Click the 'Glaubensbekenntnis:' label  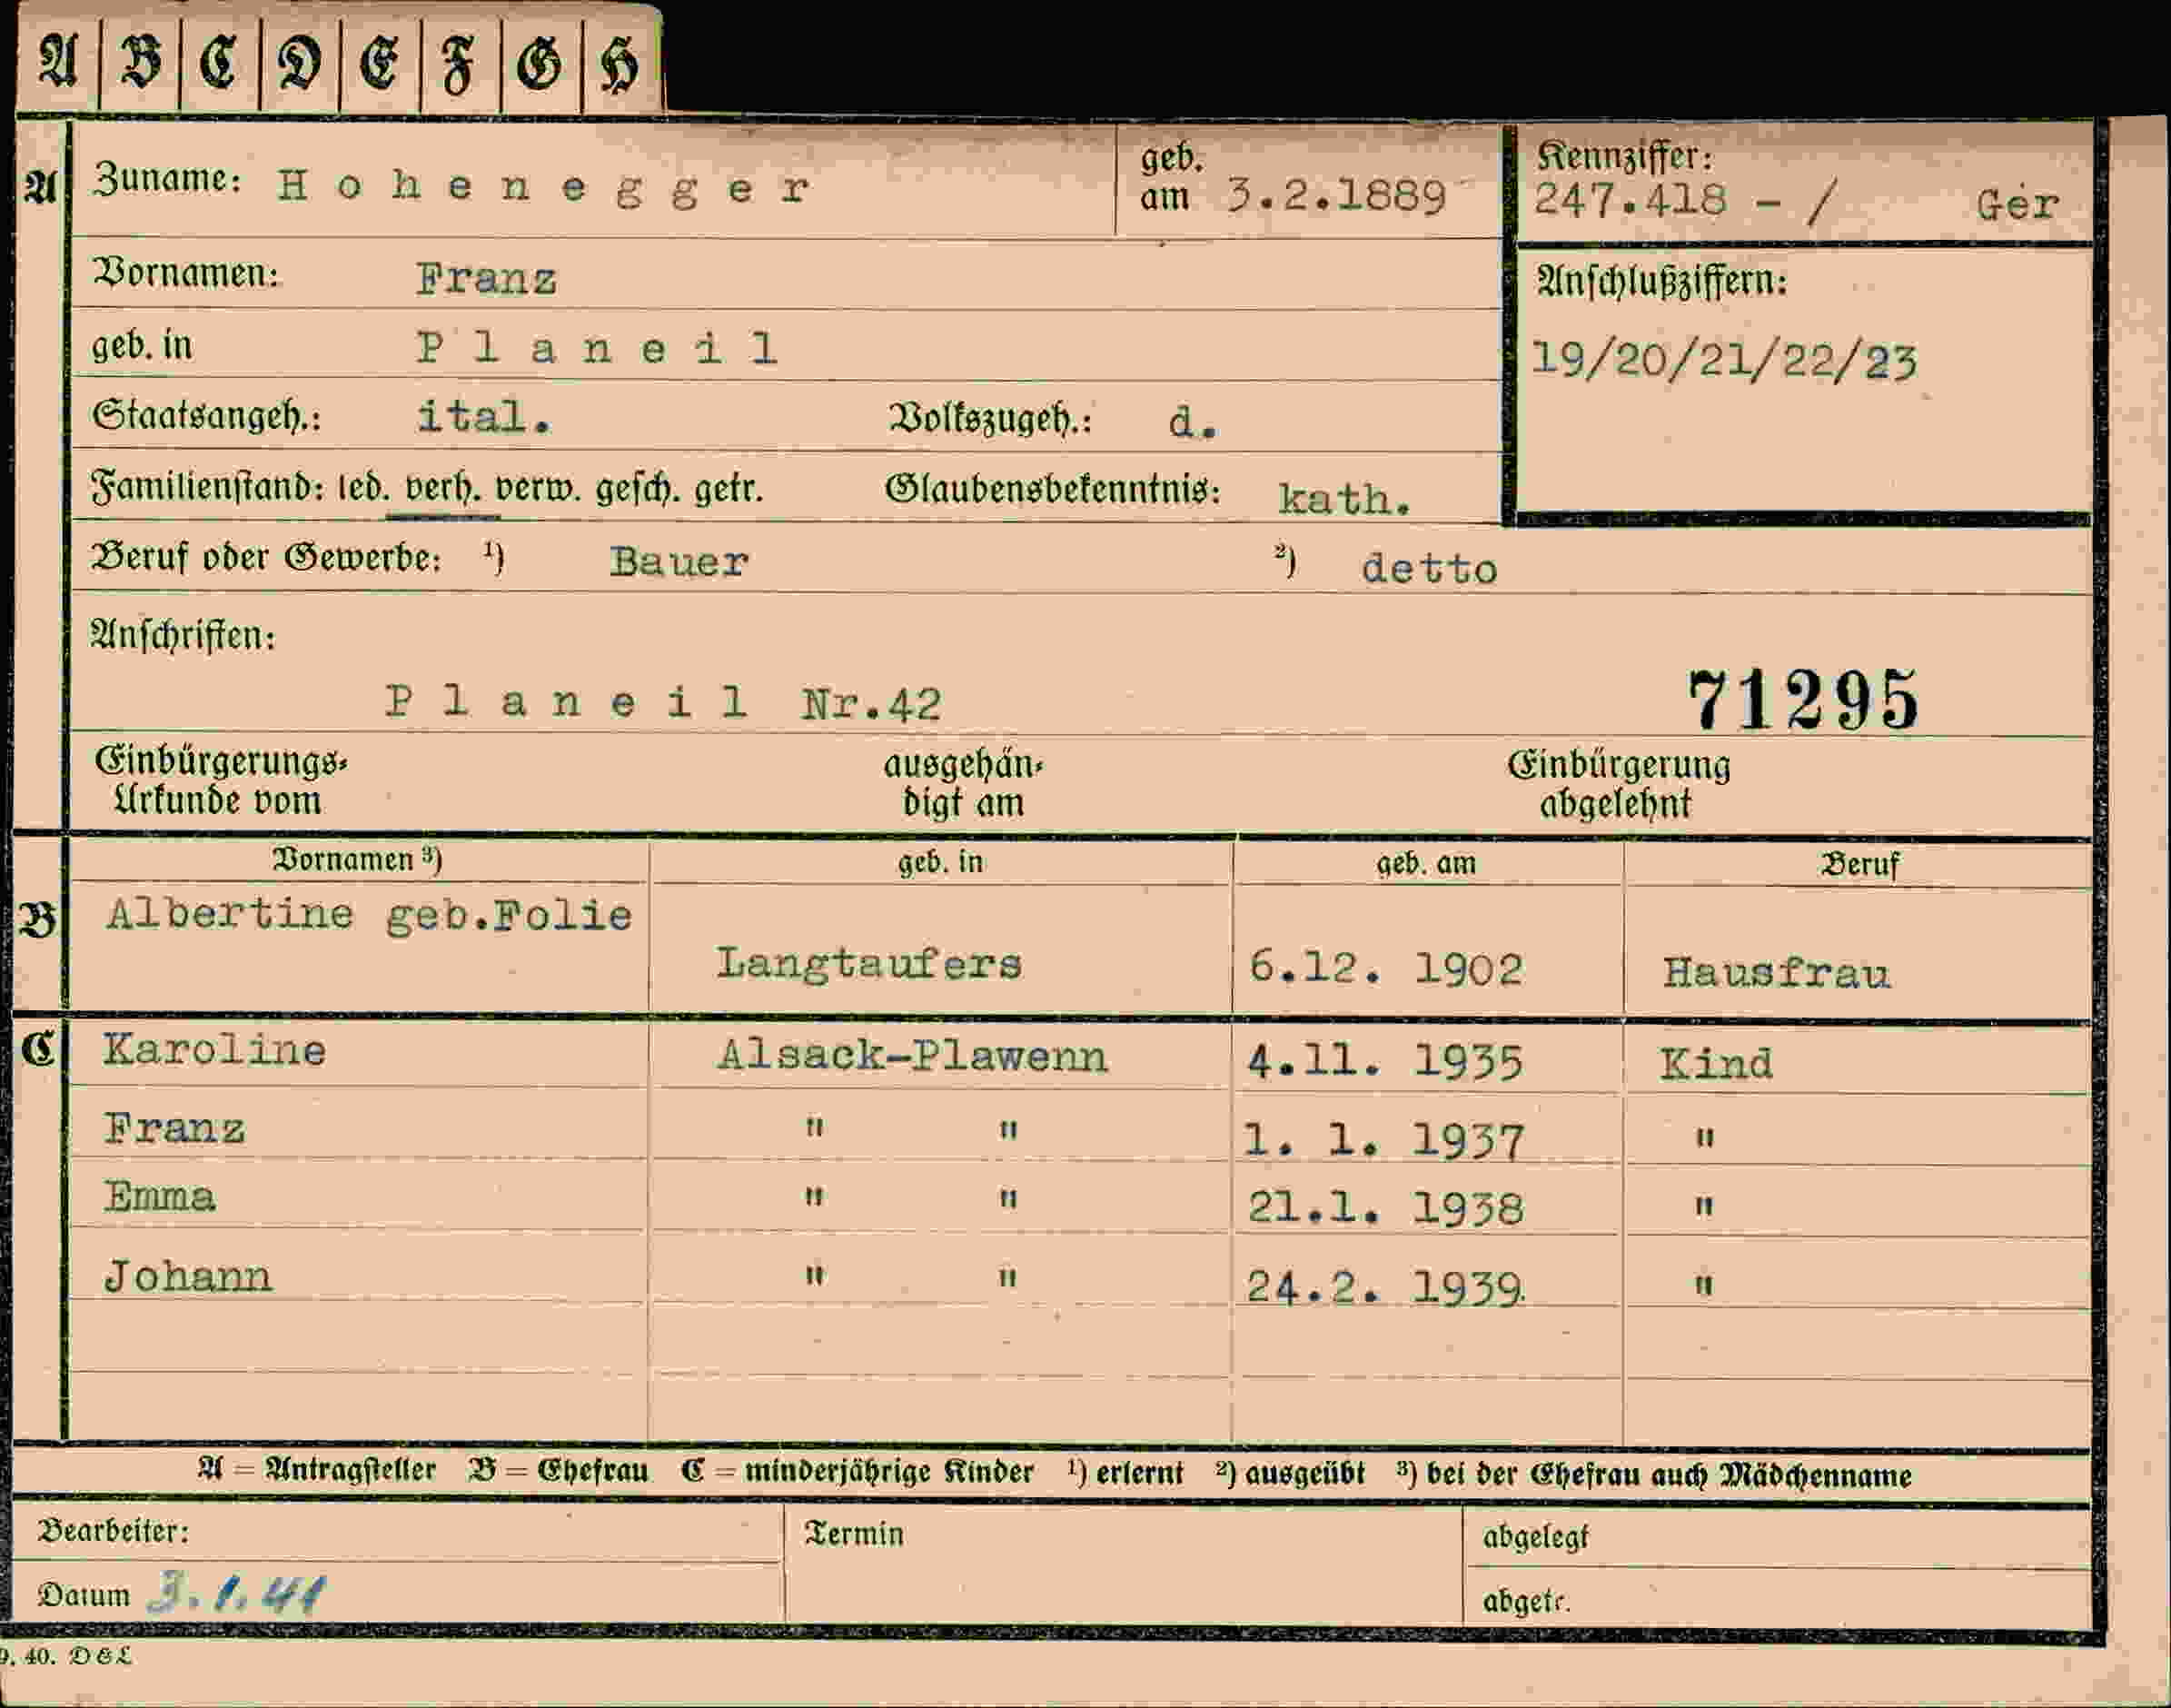(1053, 490)
